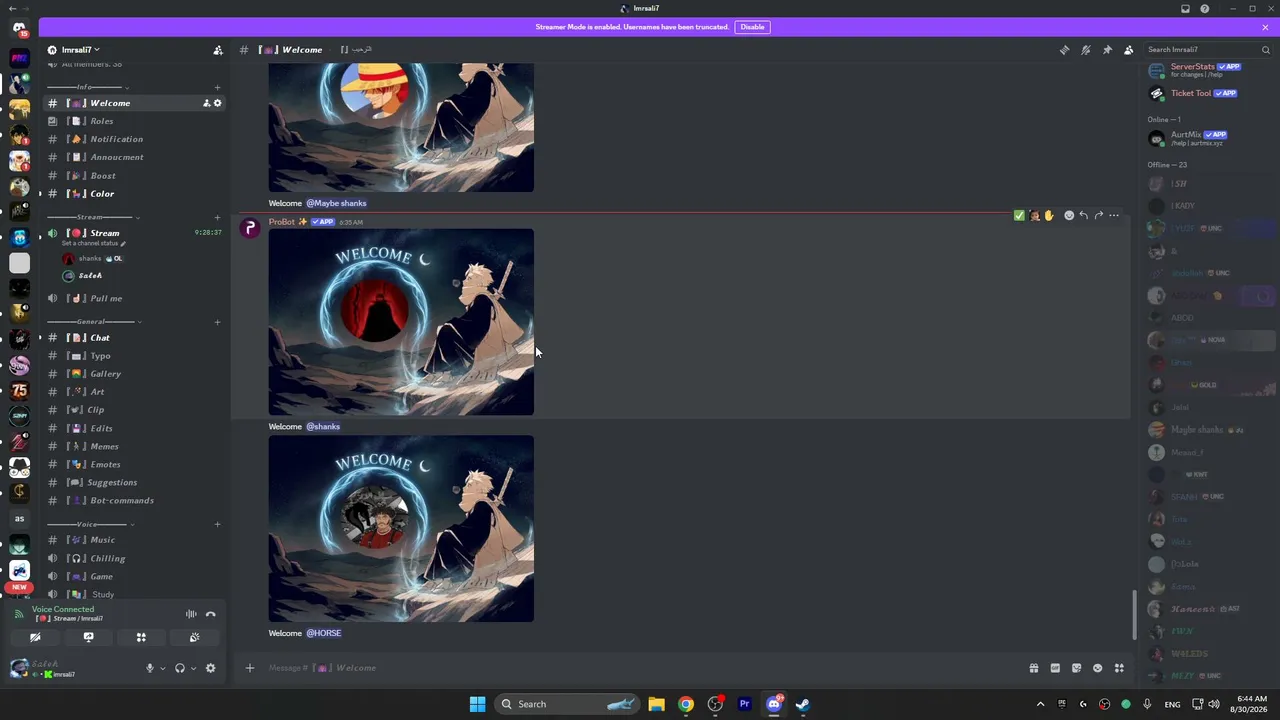Open the welcome image above @shanks
The height and width of the screenshot is (720, 1280).
click(x=401, y=322)
